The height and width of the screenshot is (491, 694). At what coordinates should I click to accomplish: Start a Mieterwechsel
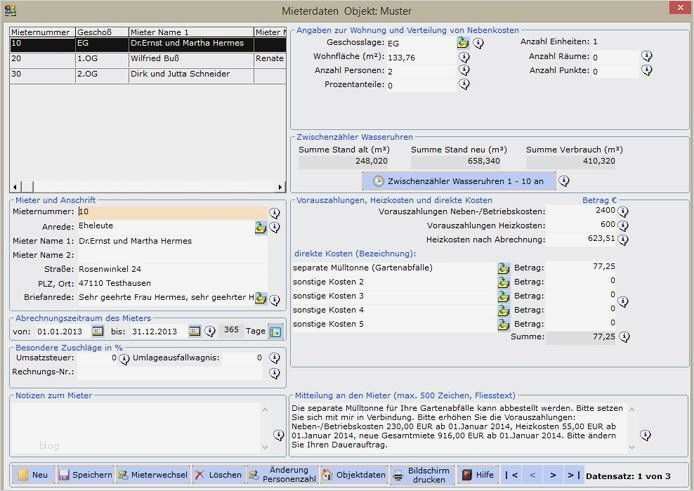[x=153, y=475]
